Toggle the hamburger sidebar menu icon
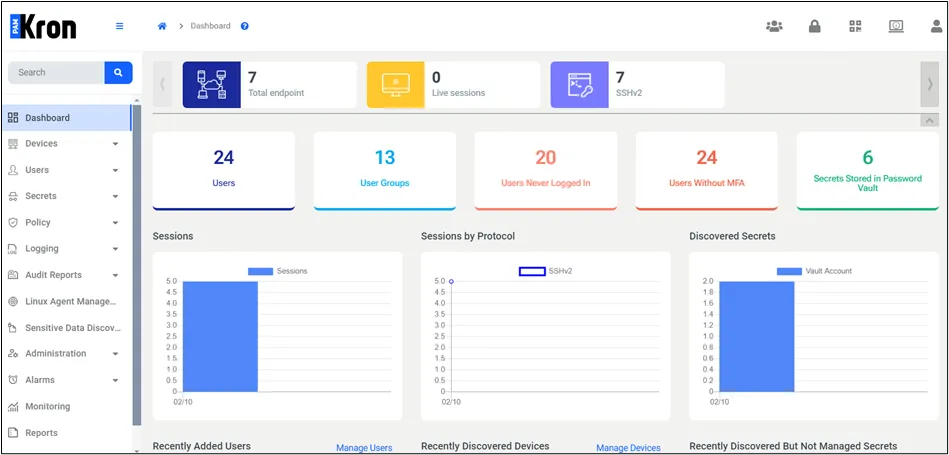Screen dimensions: 949x455 120,26
